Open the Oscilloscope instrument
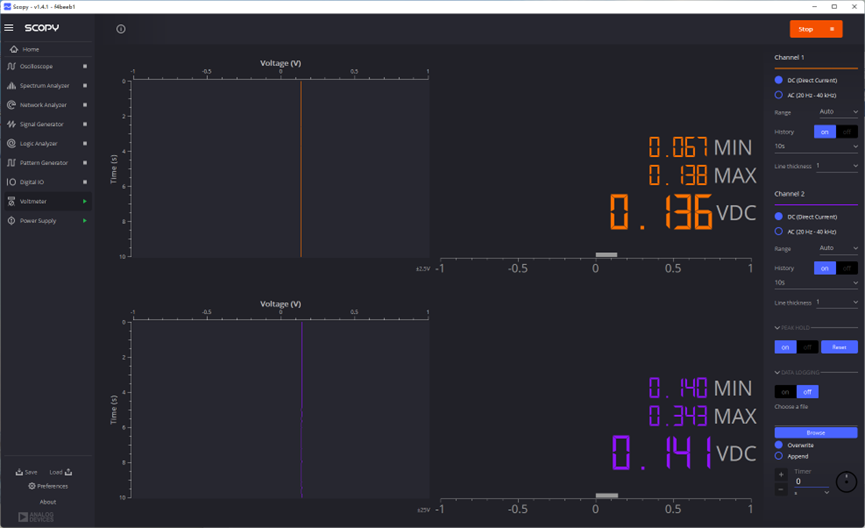Screen dimensions: 865x528 (x=36, y=66)
